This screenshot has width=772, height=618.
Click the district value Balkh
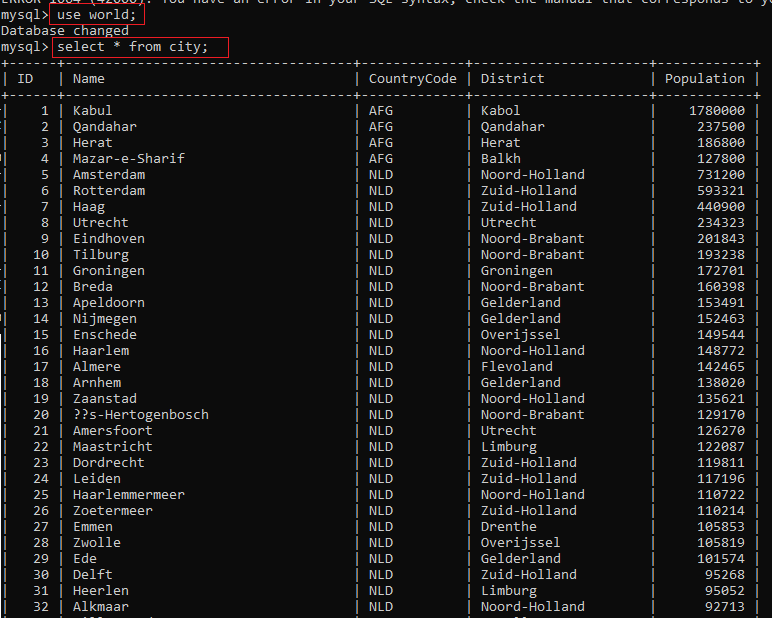[501, 159]
